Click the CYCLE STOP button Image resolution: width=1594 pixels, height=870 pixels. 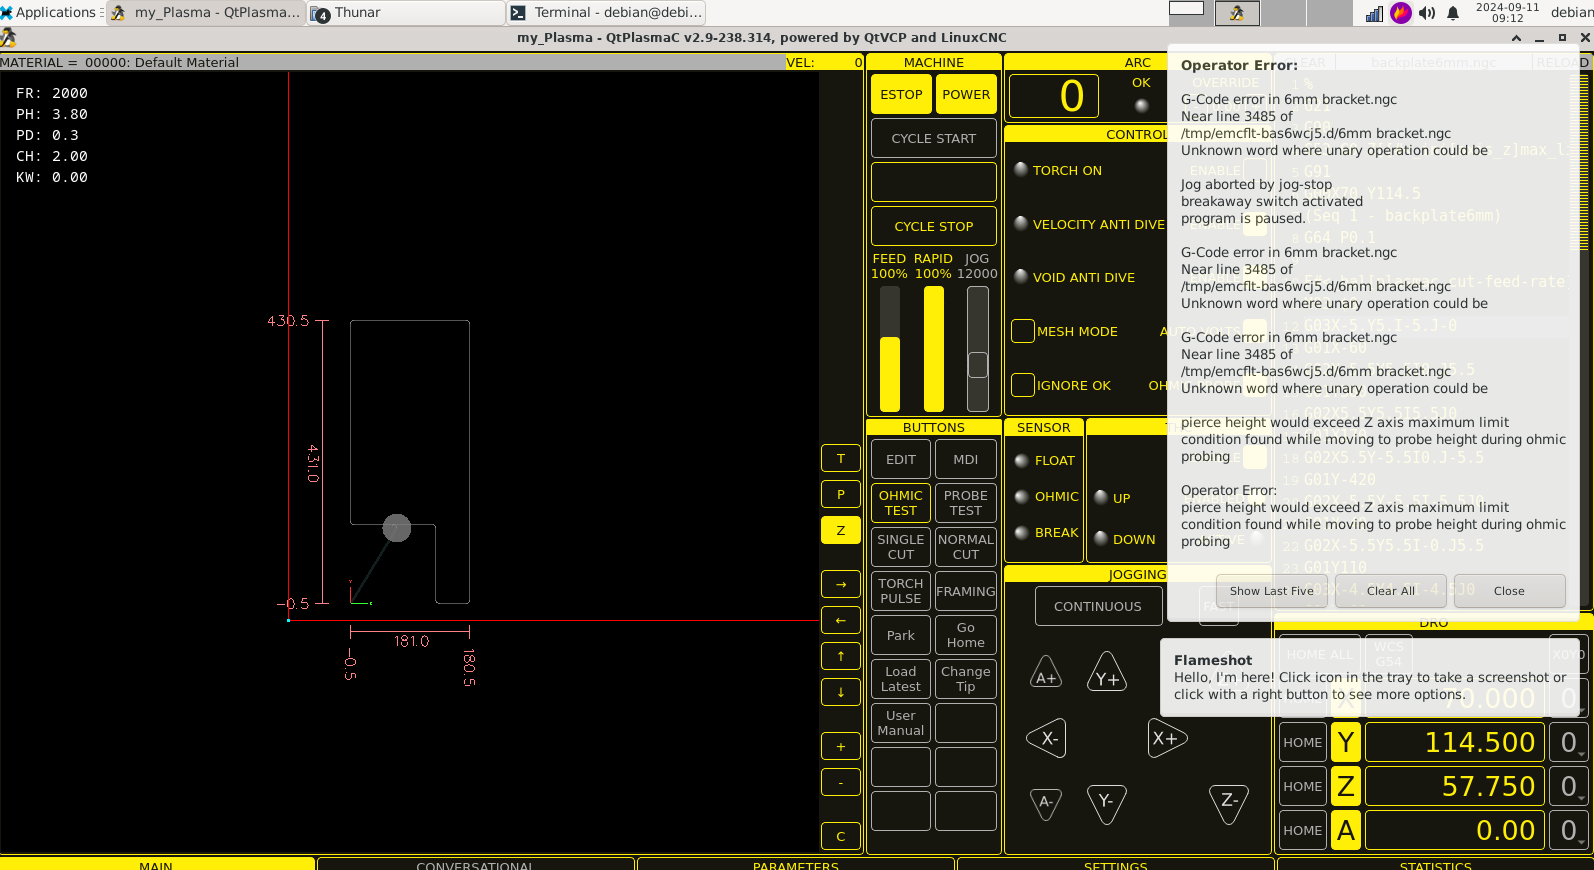(x=934, y=226)
